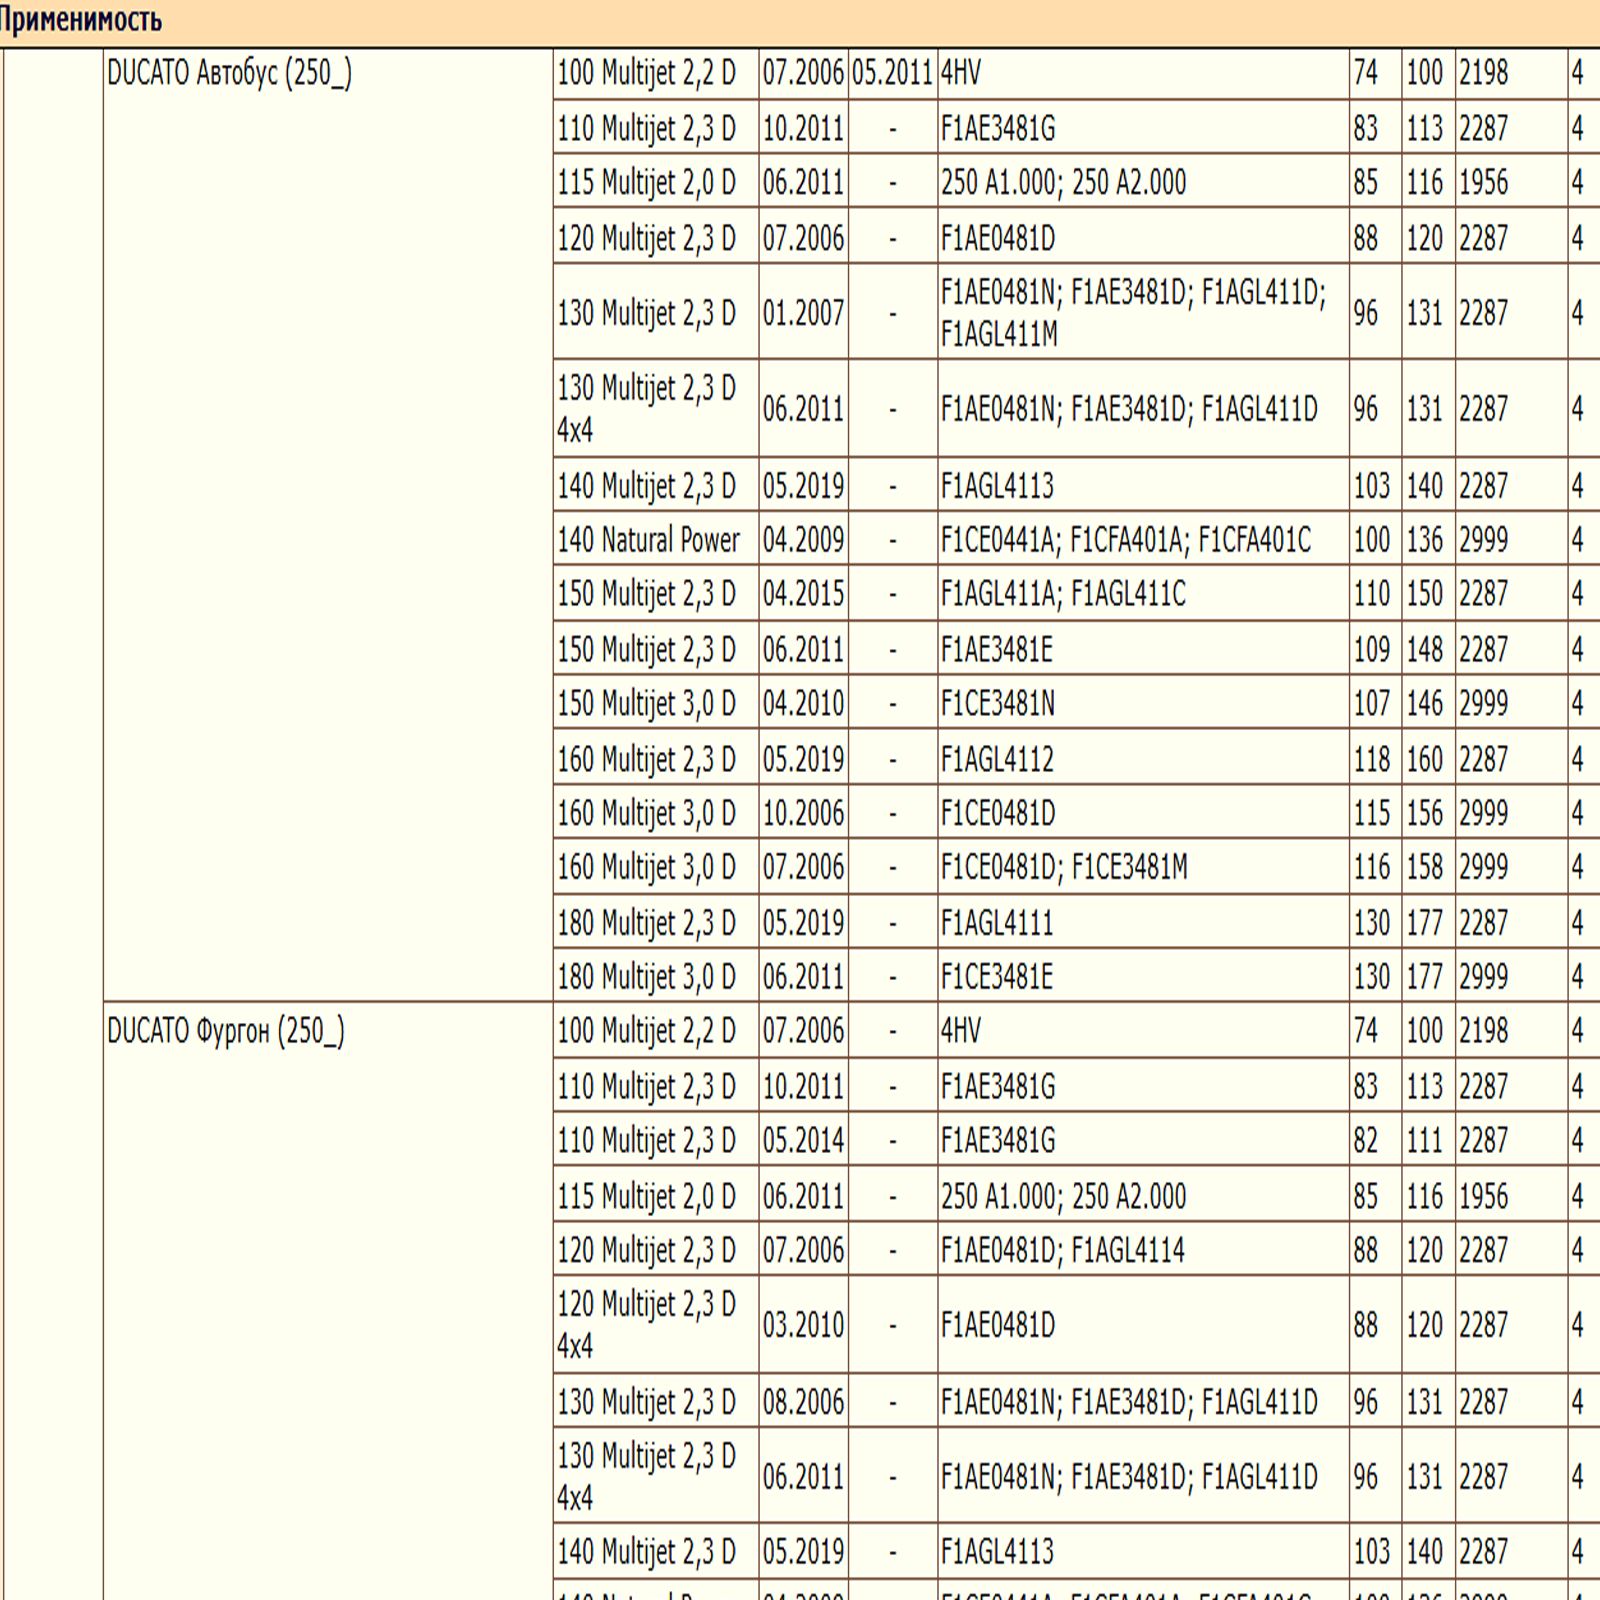Screen dimensions: 1600x1600
Task: Click engine code F1AGL4112
Action: [x=997, y=759]
